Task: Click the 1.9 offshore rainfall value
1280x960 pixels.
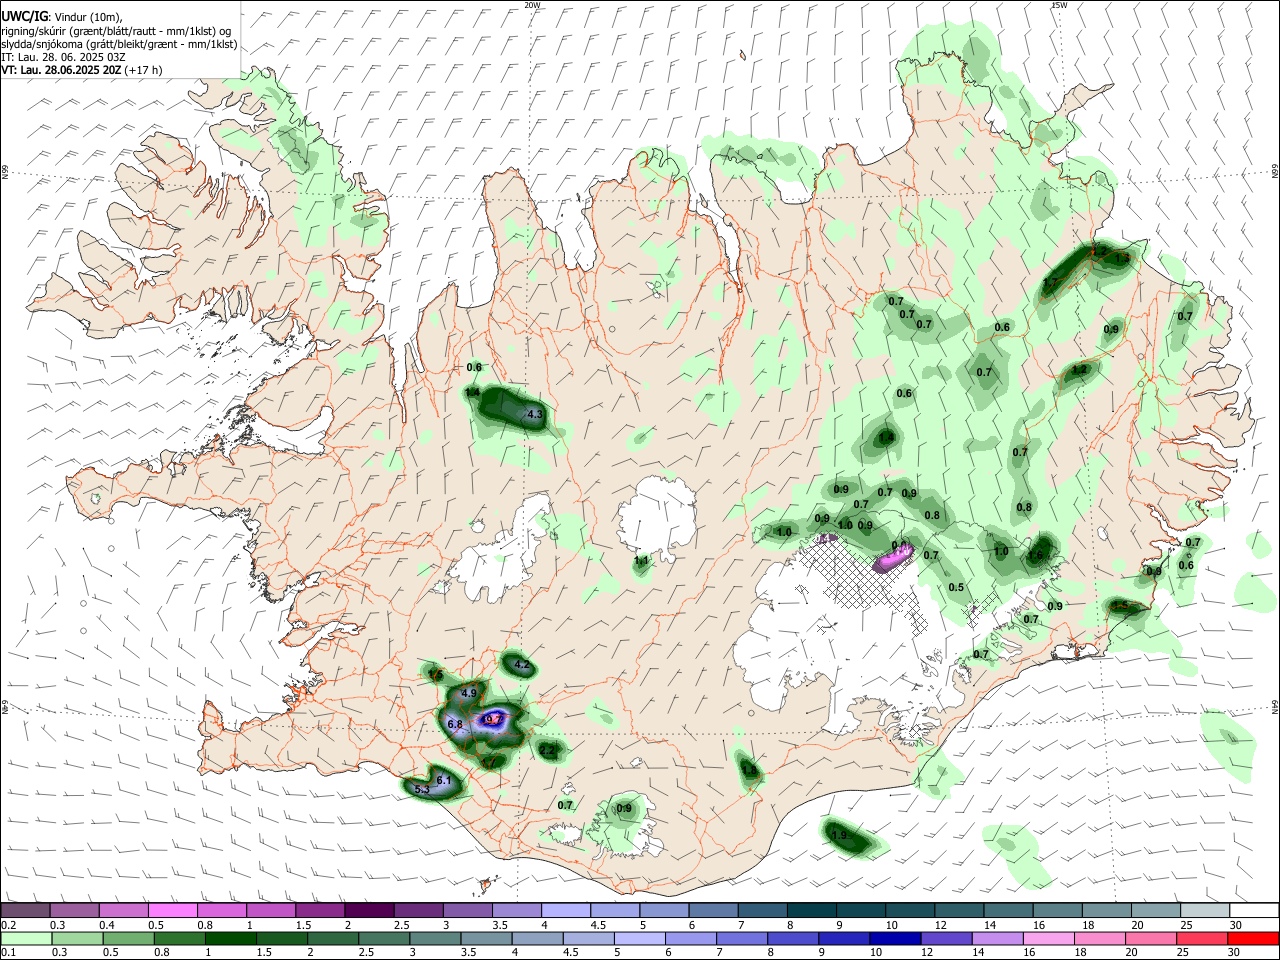Action: point(839,835)
